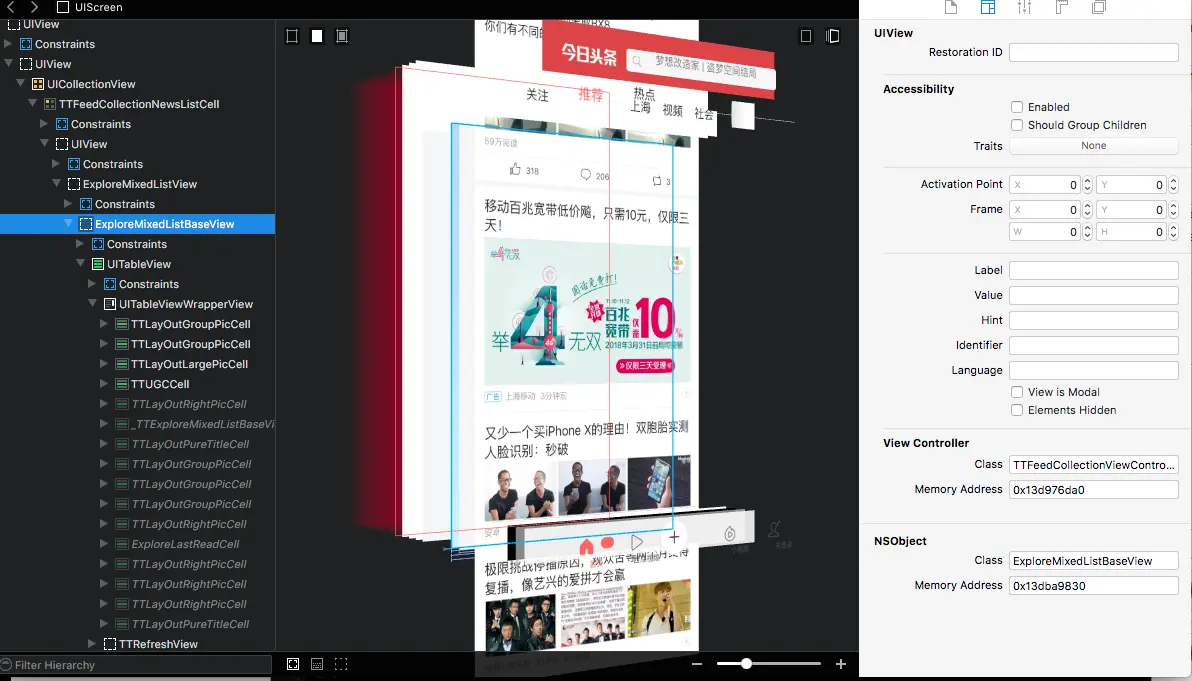Select the ExploreMixedListView row
The width and height of the screenshot is (1192, 681).
[x=138, y=184]
